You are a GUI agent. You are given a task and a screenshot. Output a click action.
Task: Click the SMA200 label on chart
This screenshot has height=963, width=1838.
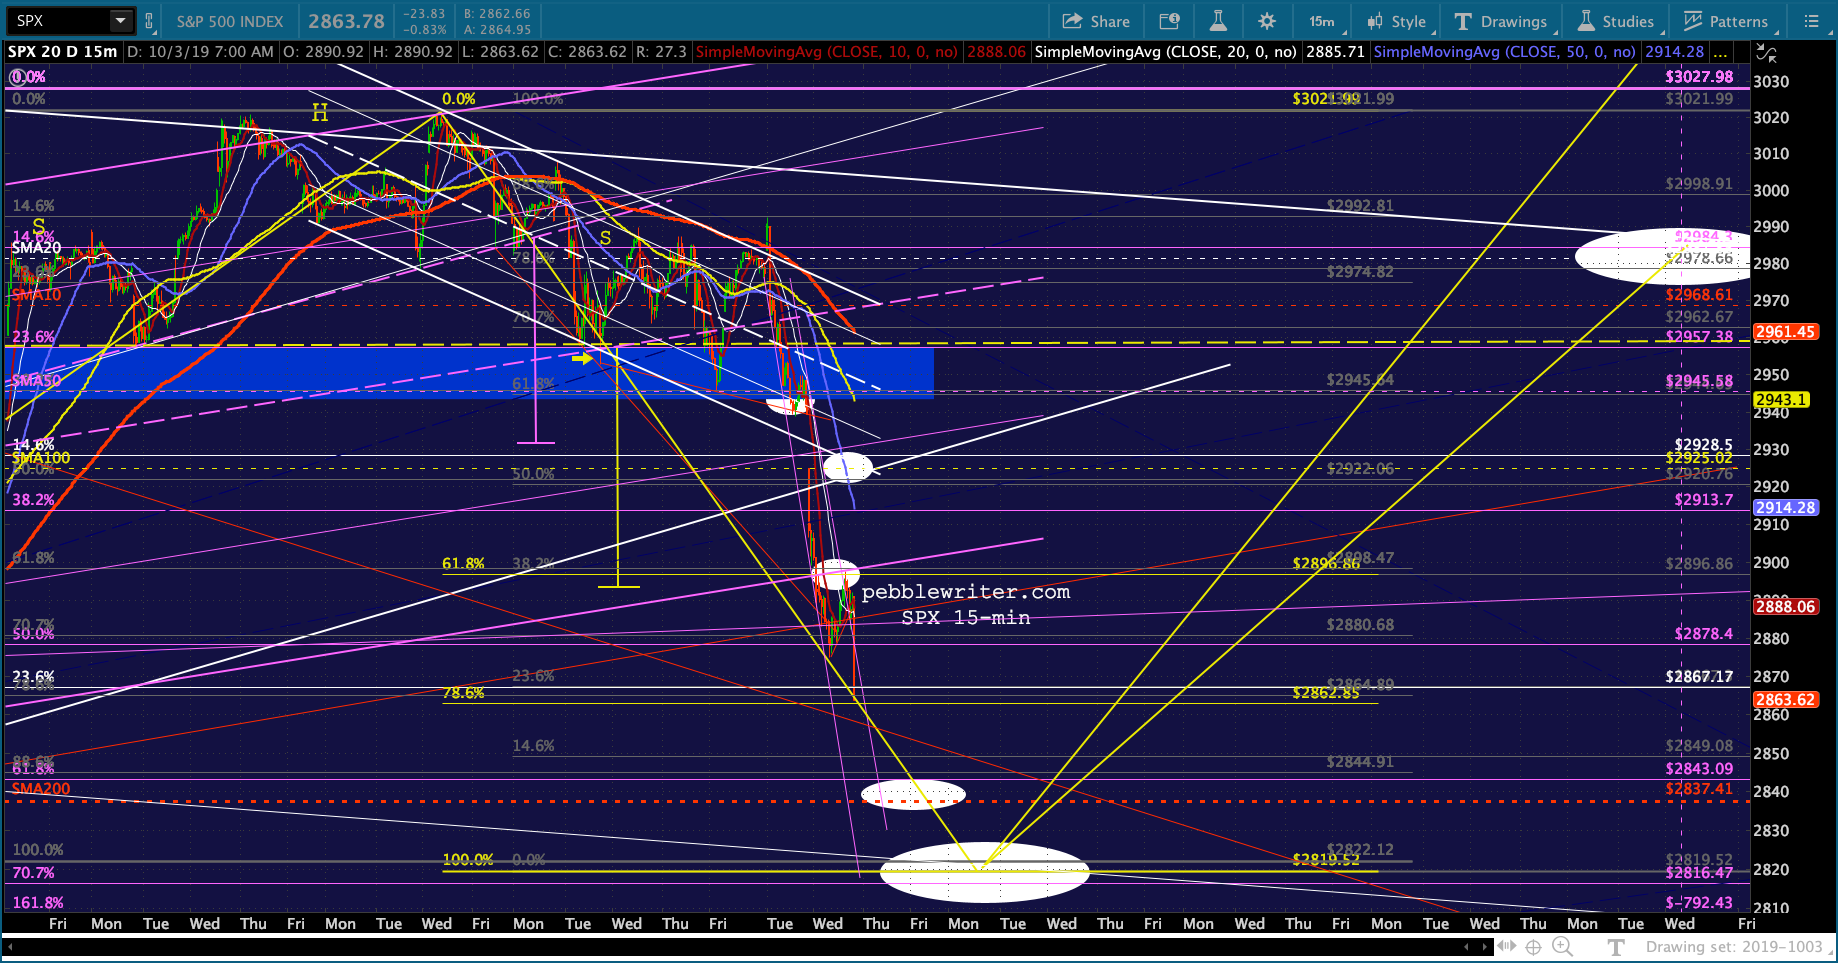coord(41,788)
